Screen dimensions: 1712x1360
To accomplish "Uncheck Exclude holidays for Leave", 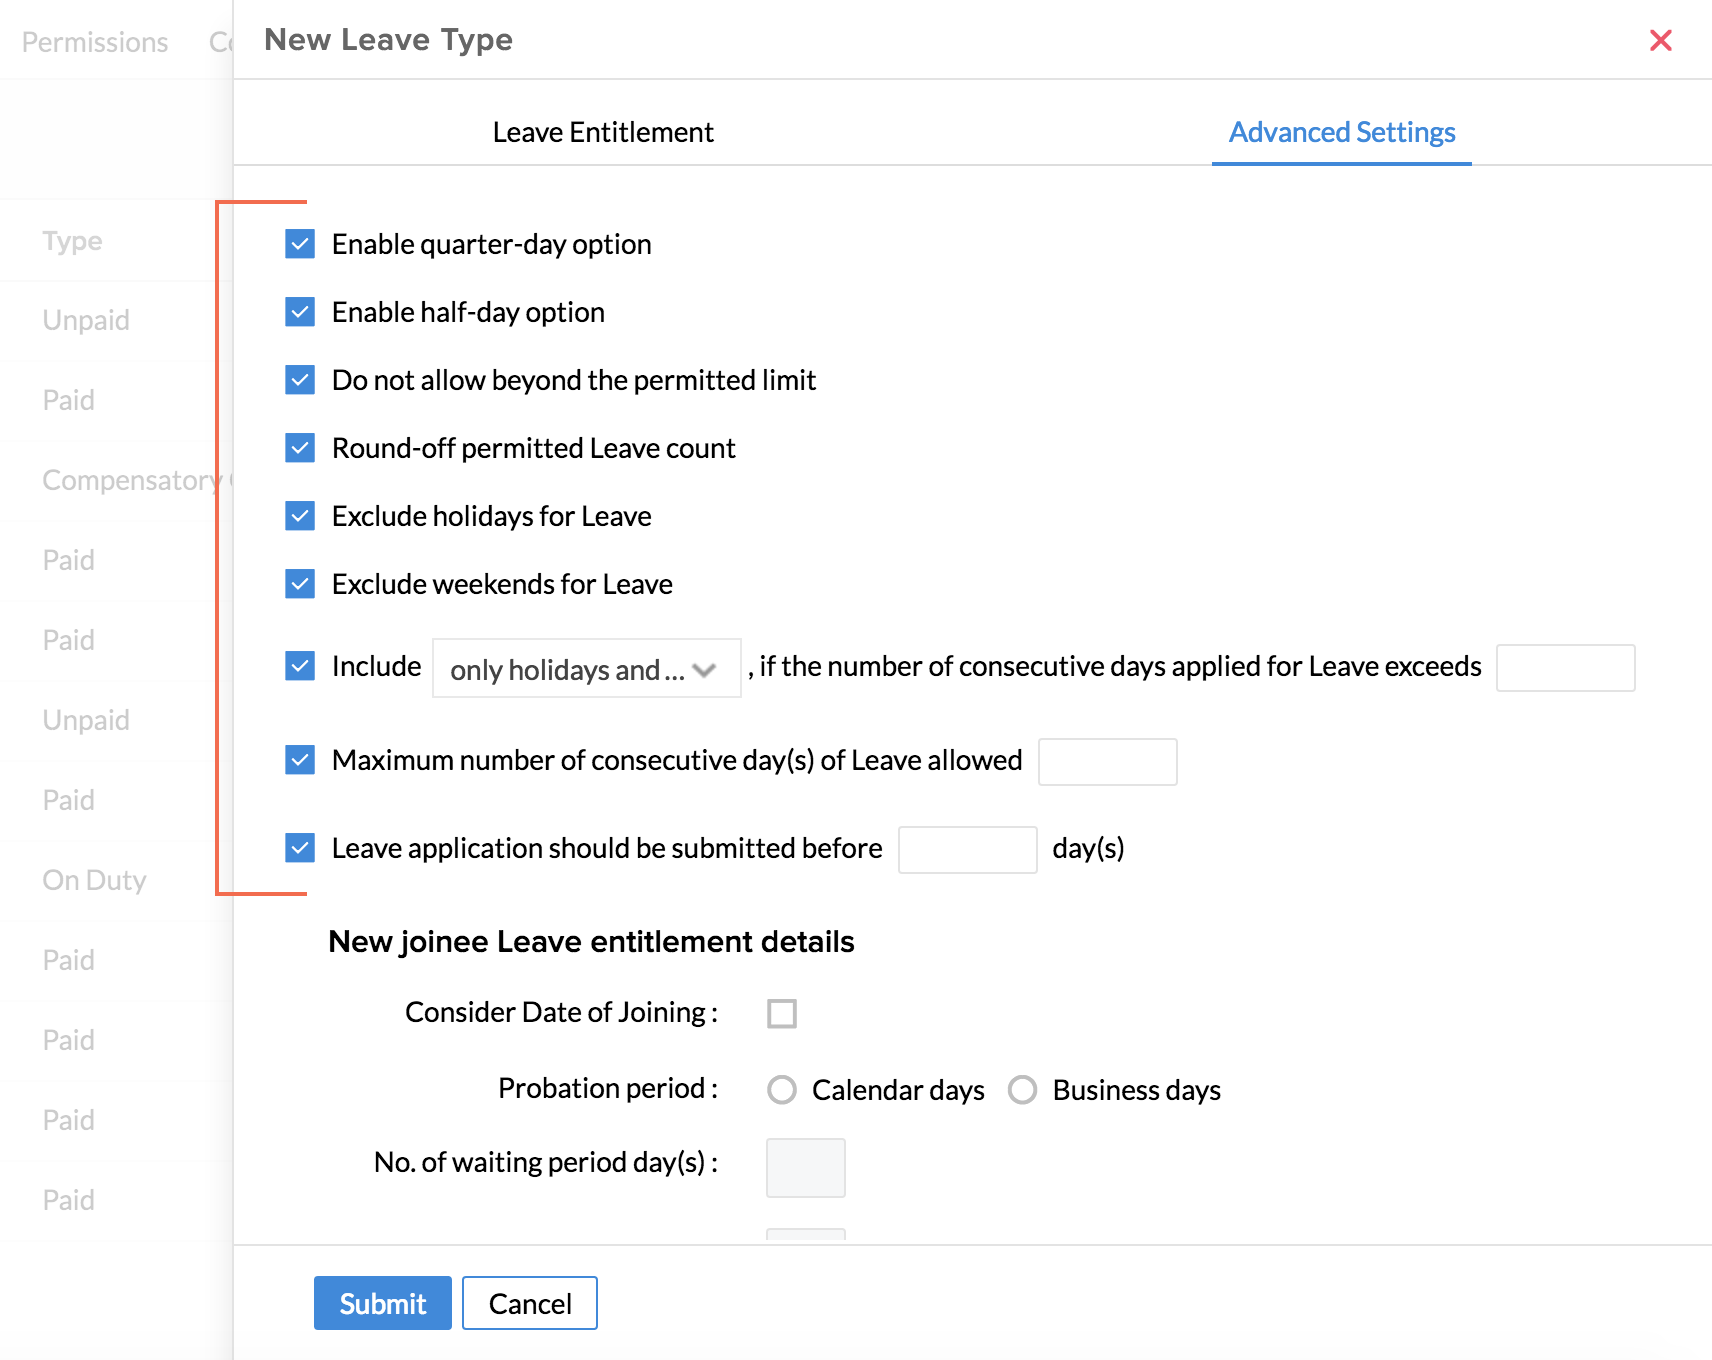I will point(300,516).
